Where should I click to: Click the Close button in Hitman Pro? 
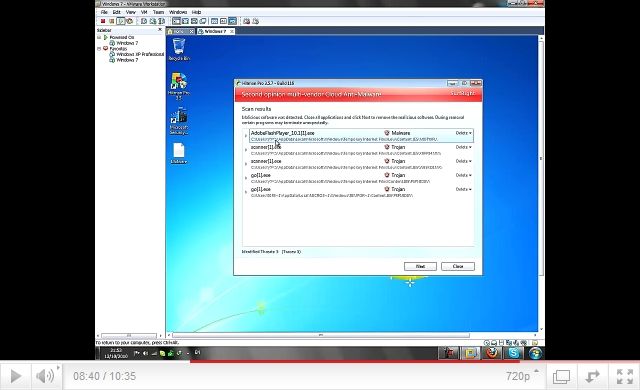pos(458,266)
